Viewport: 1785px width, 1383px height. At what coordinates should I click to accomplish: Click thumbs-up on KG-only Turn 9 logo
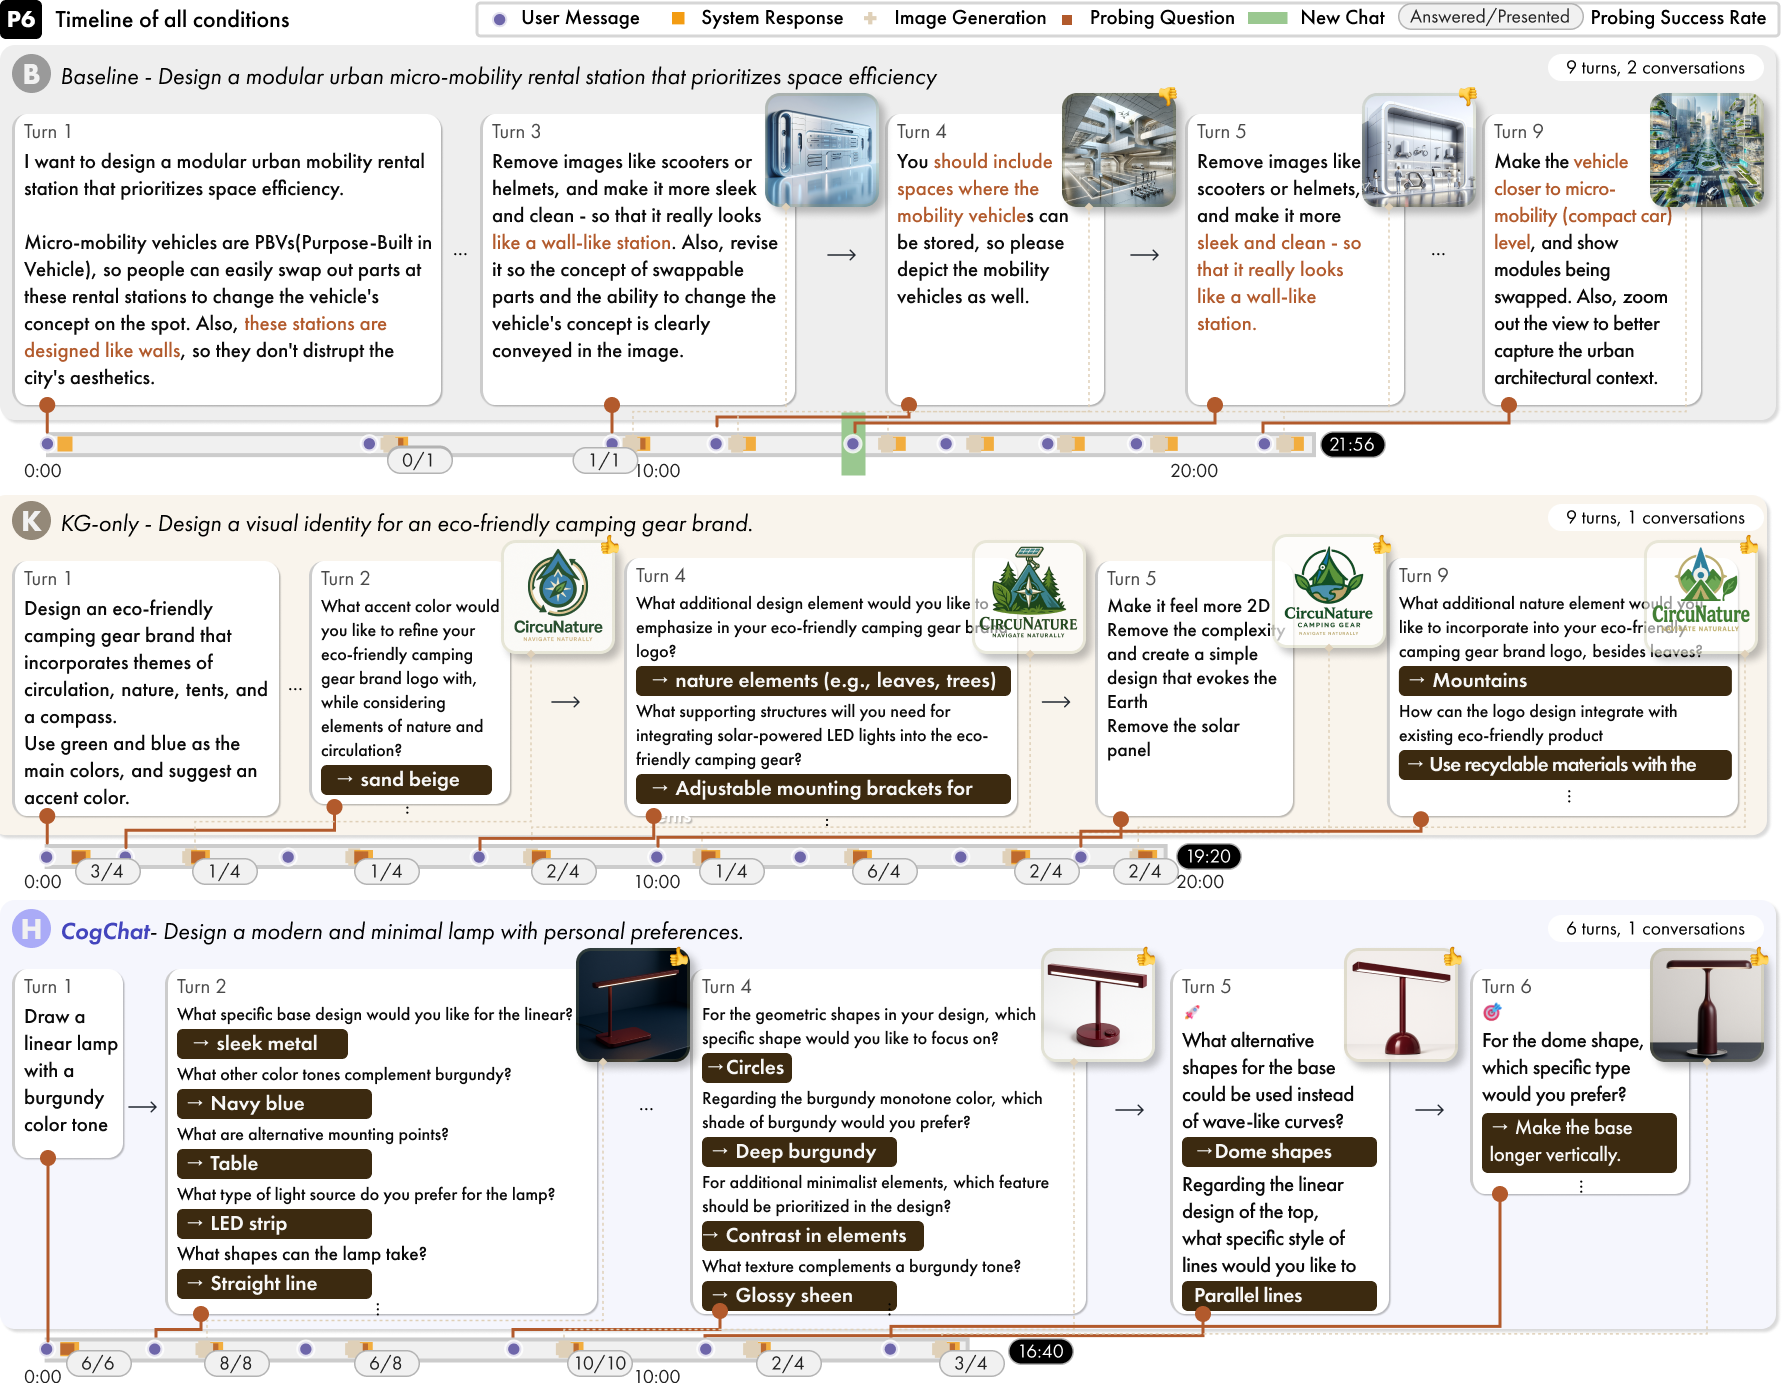pyautogui.click(x=1749, y=544)
